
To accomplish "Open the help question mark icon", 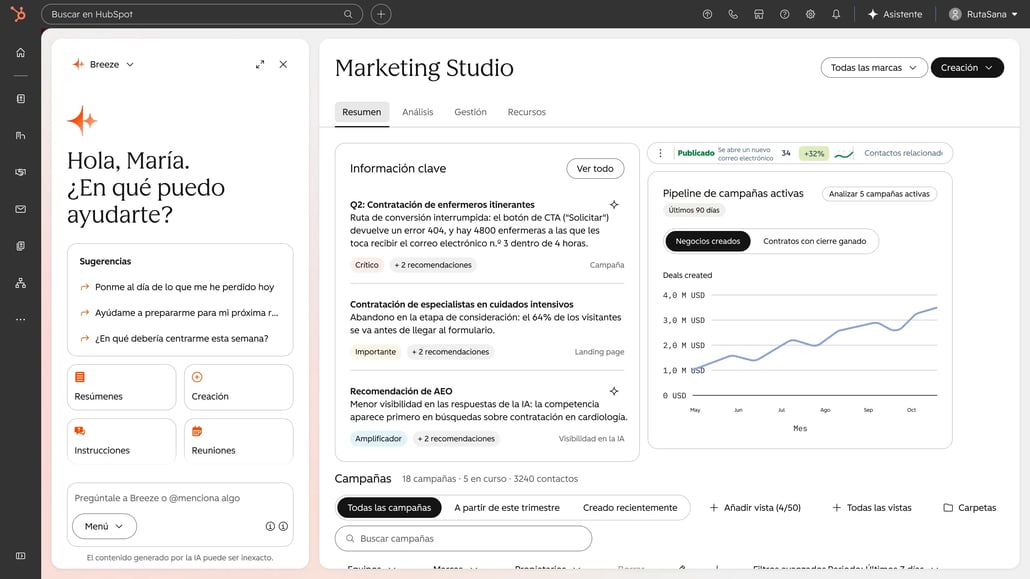I will pyautogui.click(x=784, y=14).
